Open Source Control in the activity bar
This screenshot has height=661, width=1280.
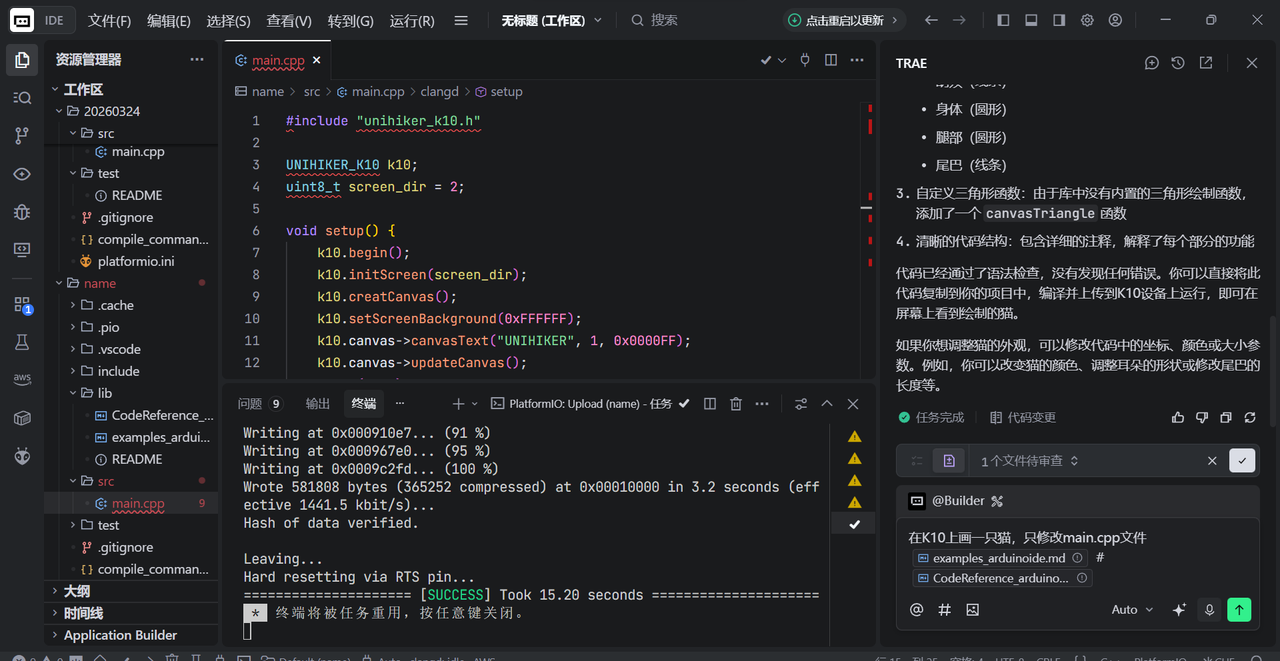coord(21,135)
